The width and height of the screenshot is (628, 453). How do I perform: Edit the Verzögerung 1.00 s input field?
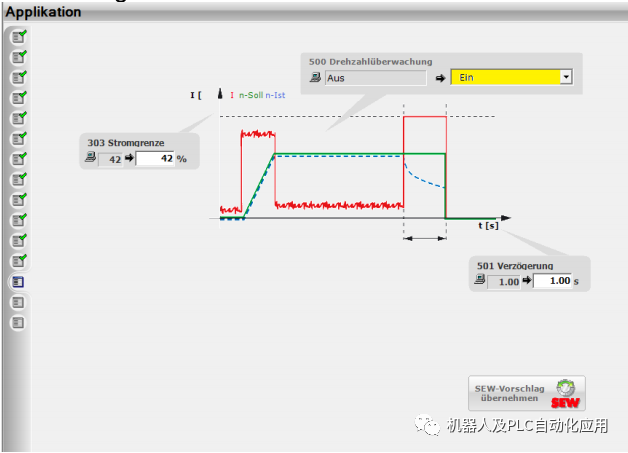(552, 281)
